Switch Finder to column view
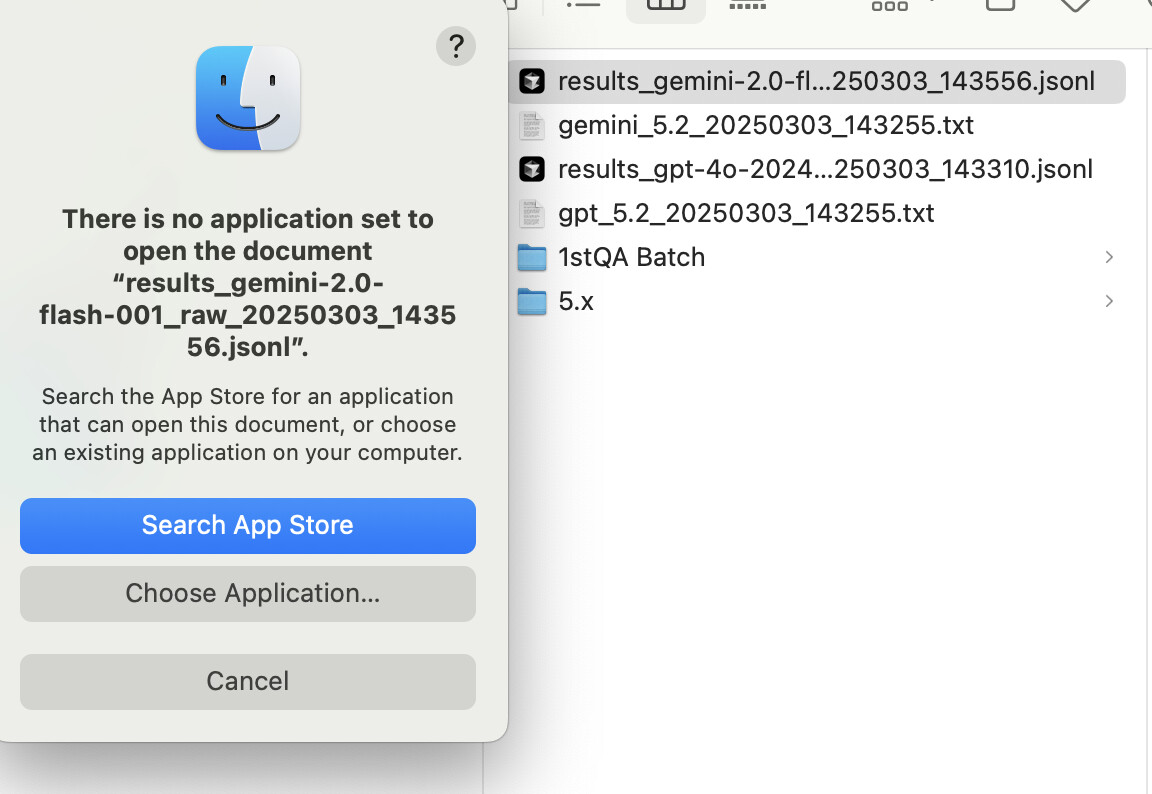This screenshot has height=794, width=1152. point(666,6)
